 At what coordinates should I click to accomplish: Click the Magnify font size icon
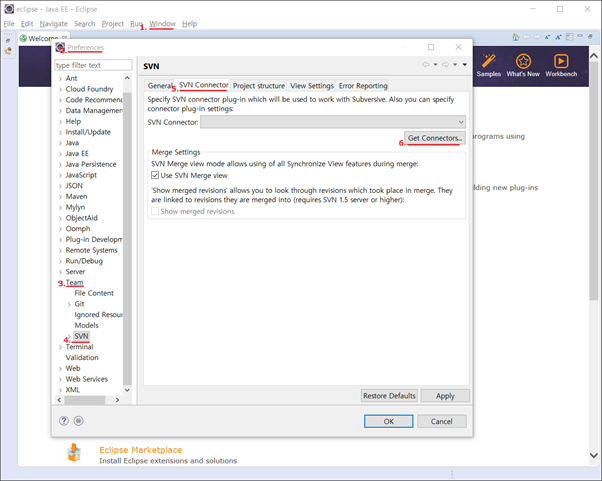(558, 37)
